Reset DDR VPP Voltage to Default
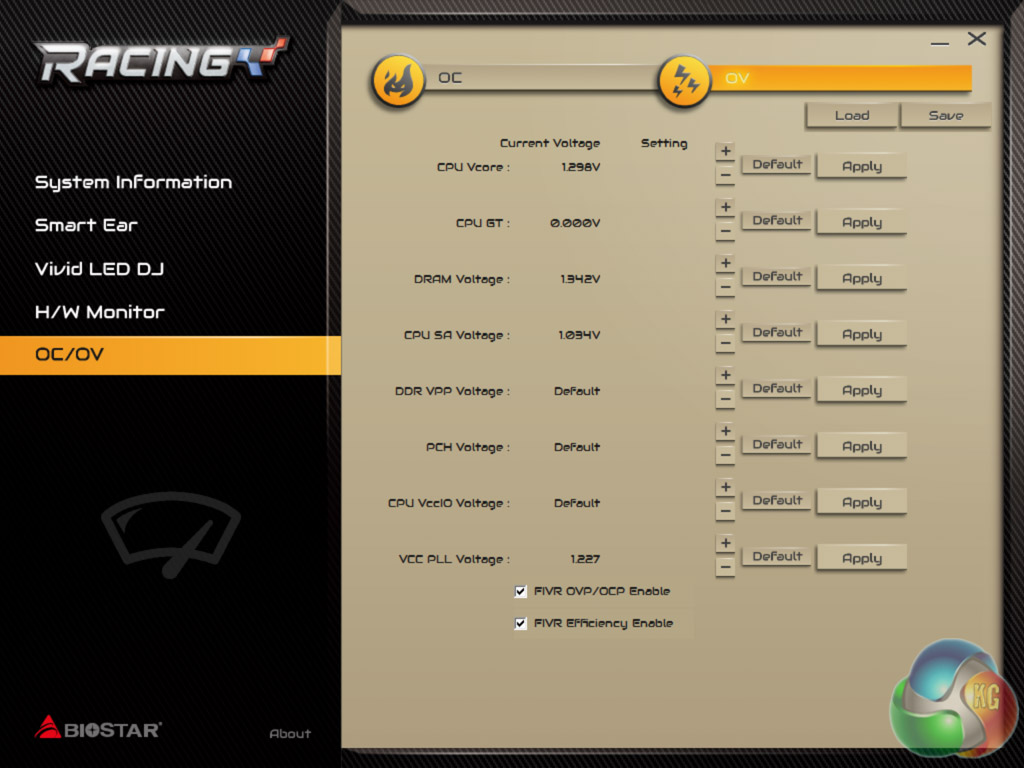Screen dimensions: 1024x768 (x=776, y=389)
